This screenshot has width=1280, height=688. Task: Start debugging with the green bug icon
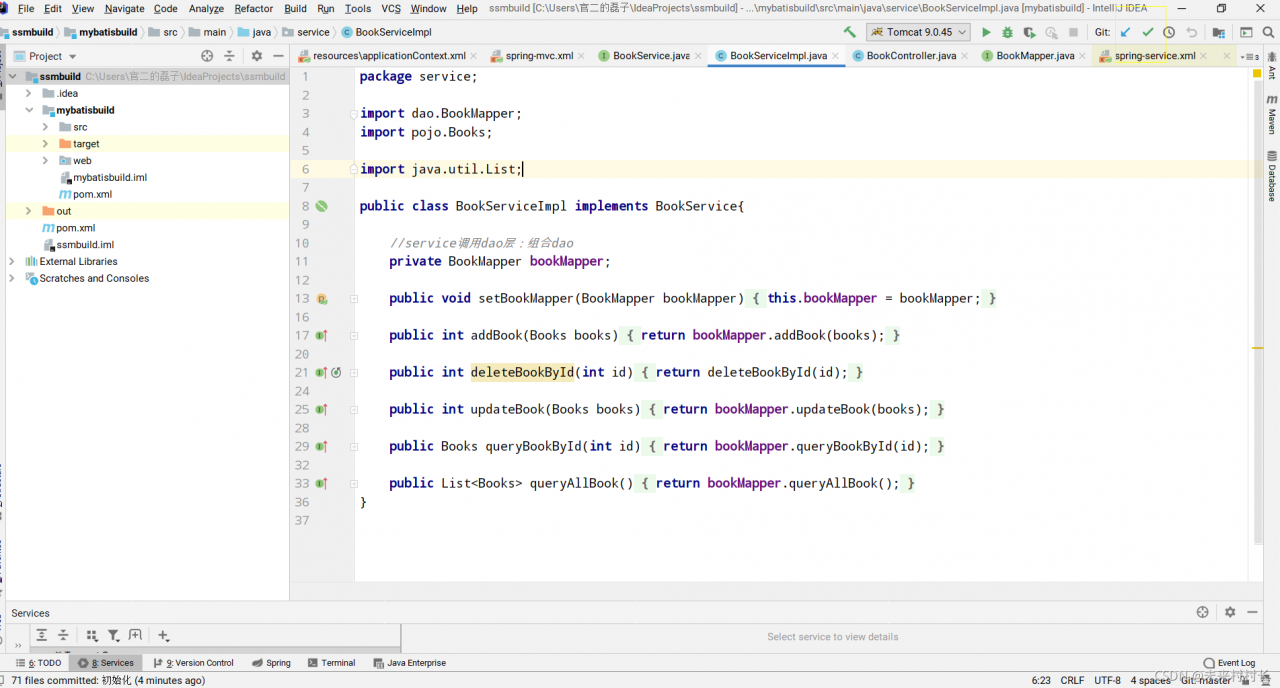pos(1007,32)
